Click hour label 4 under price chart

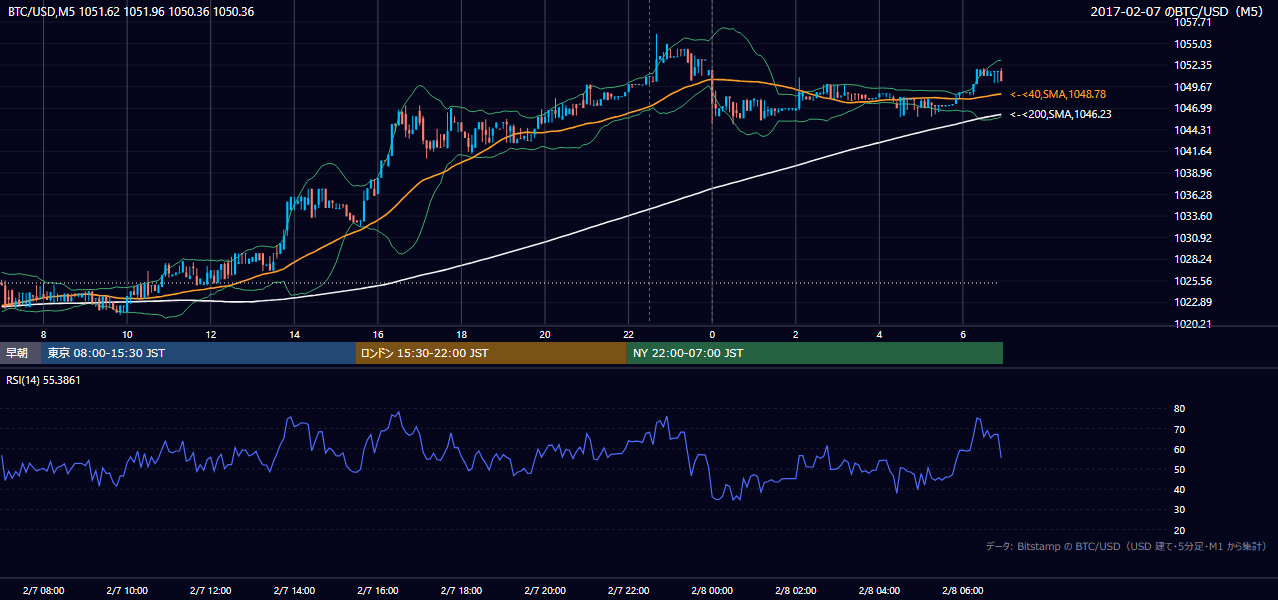pos(879,334)
